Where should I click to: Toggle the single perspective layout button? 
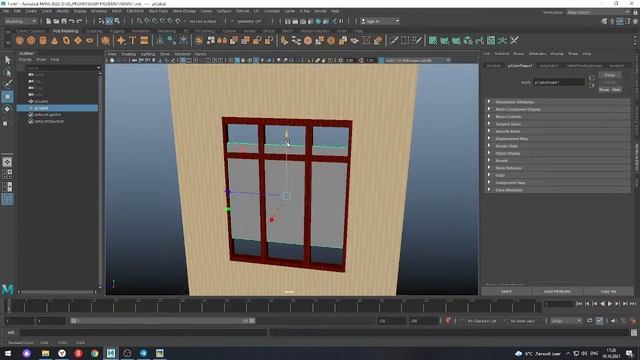click(x=7, y=162)
